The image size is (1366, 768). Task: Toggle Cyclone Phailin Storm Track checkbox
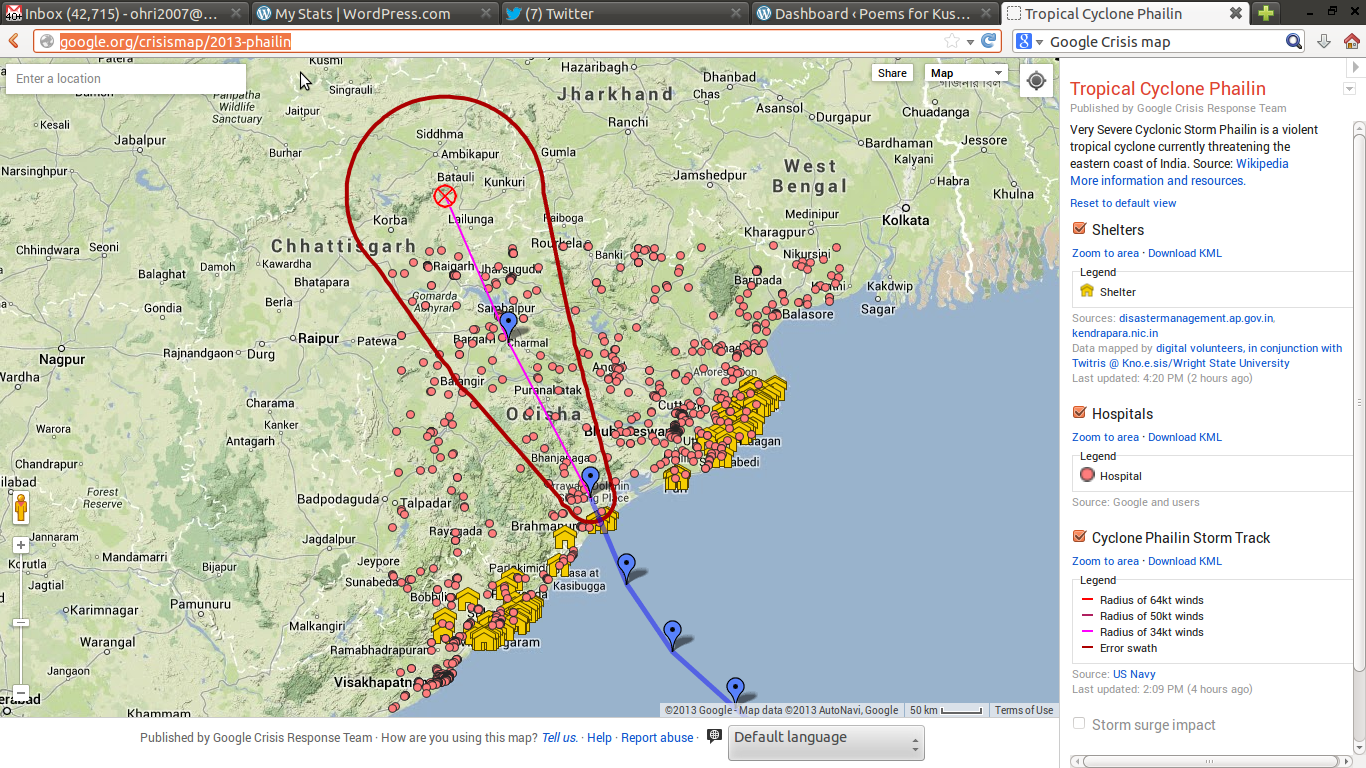point(1079,537)
